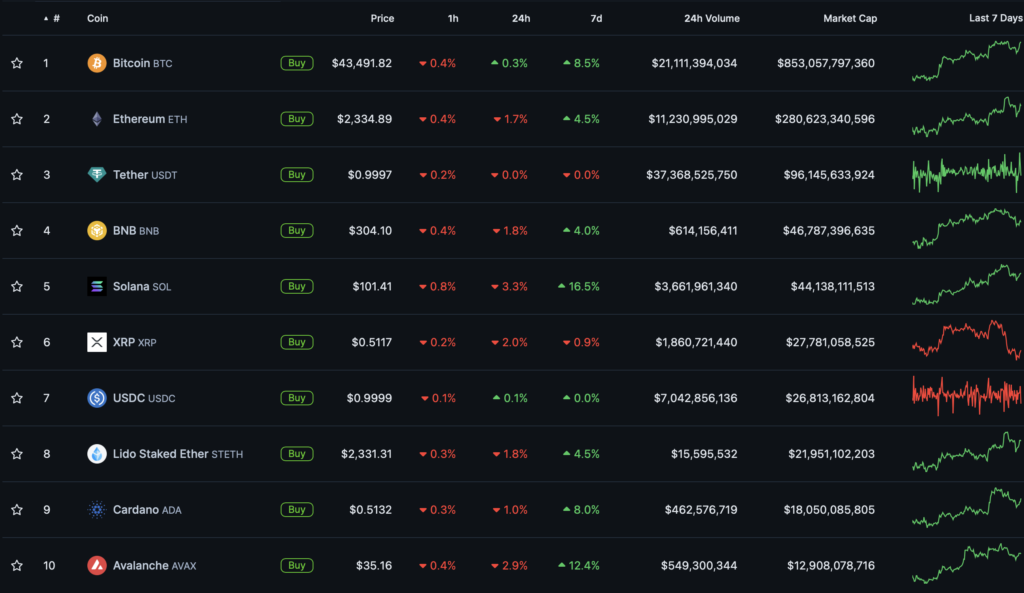Click the Ethereum diamond logo icon

(x=97, y=119)
